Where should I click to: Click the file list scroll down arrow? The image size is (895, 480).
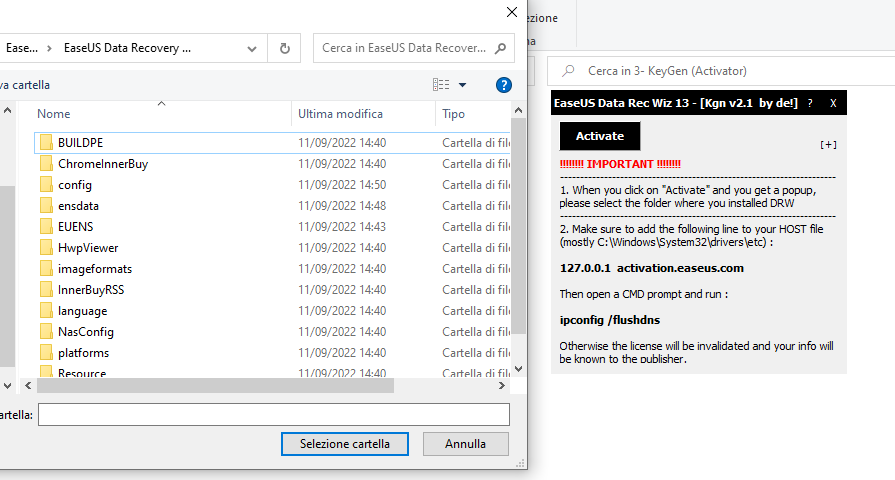(x=518, y=369)
